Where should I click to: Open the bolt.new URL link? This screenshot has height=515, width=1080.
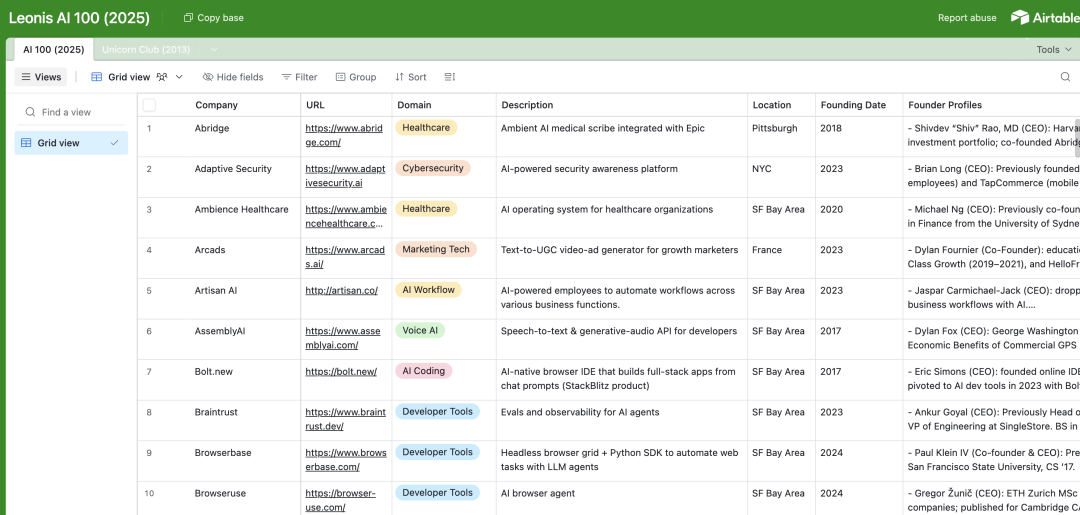coord(341,372)
